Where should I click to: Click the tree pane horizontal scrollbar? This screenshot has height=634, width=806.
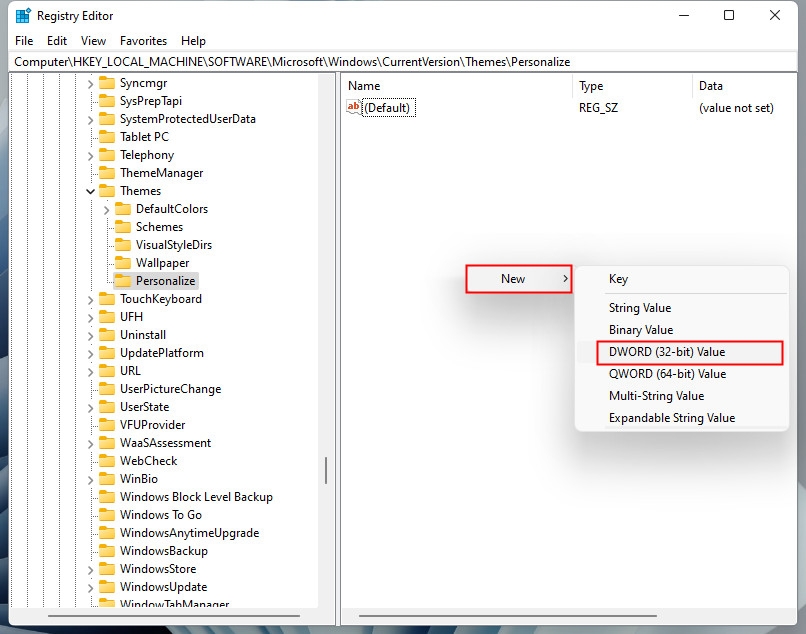coord(174,615)
